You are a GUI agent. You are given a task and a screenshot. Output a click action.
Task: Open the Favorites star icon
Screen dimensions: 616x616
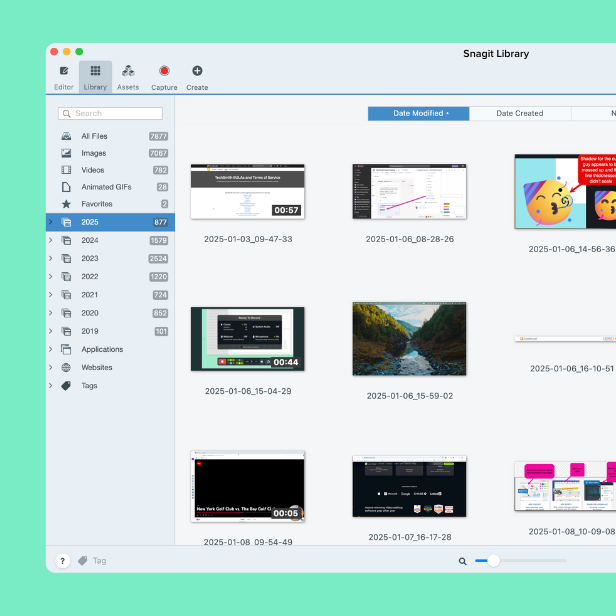[66, 204]
